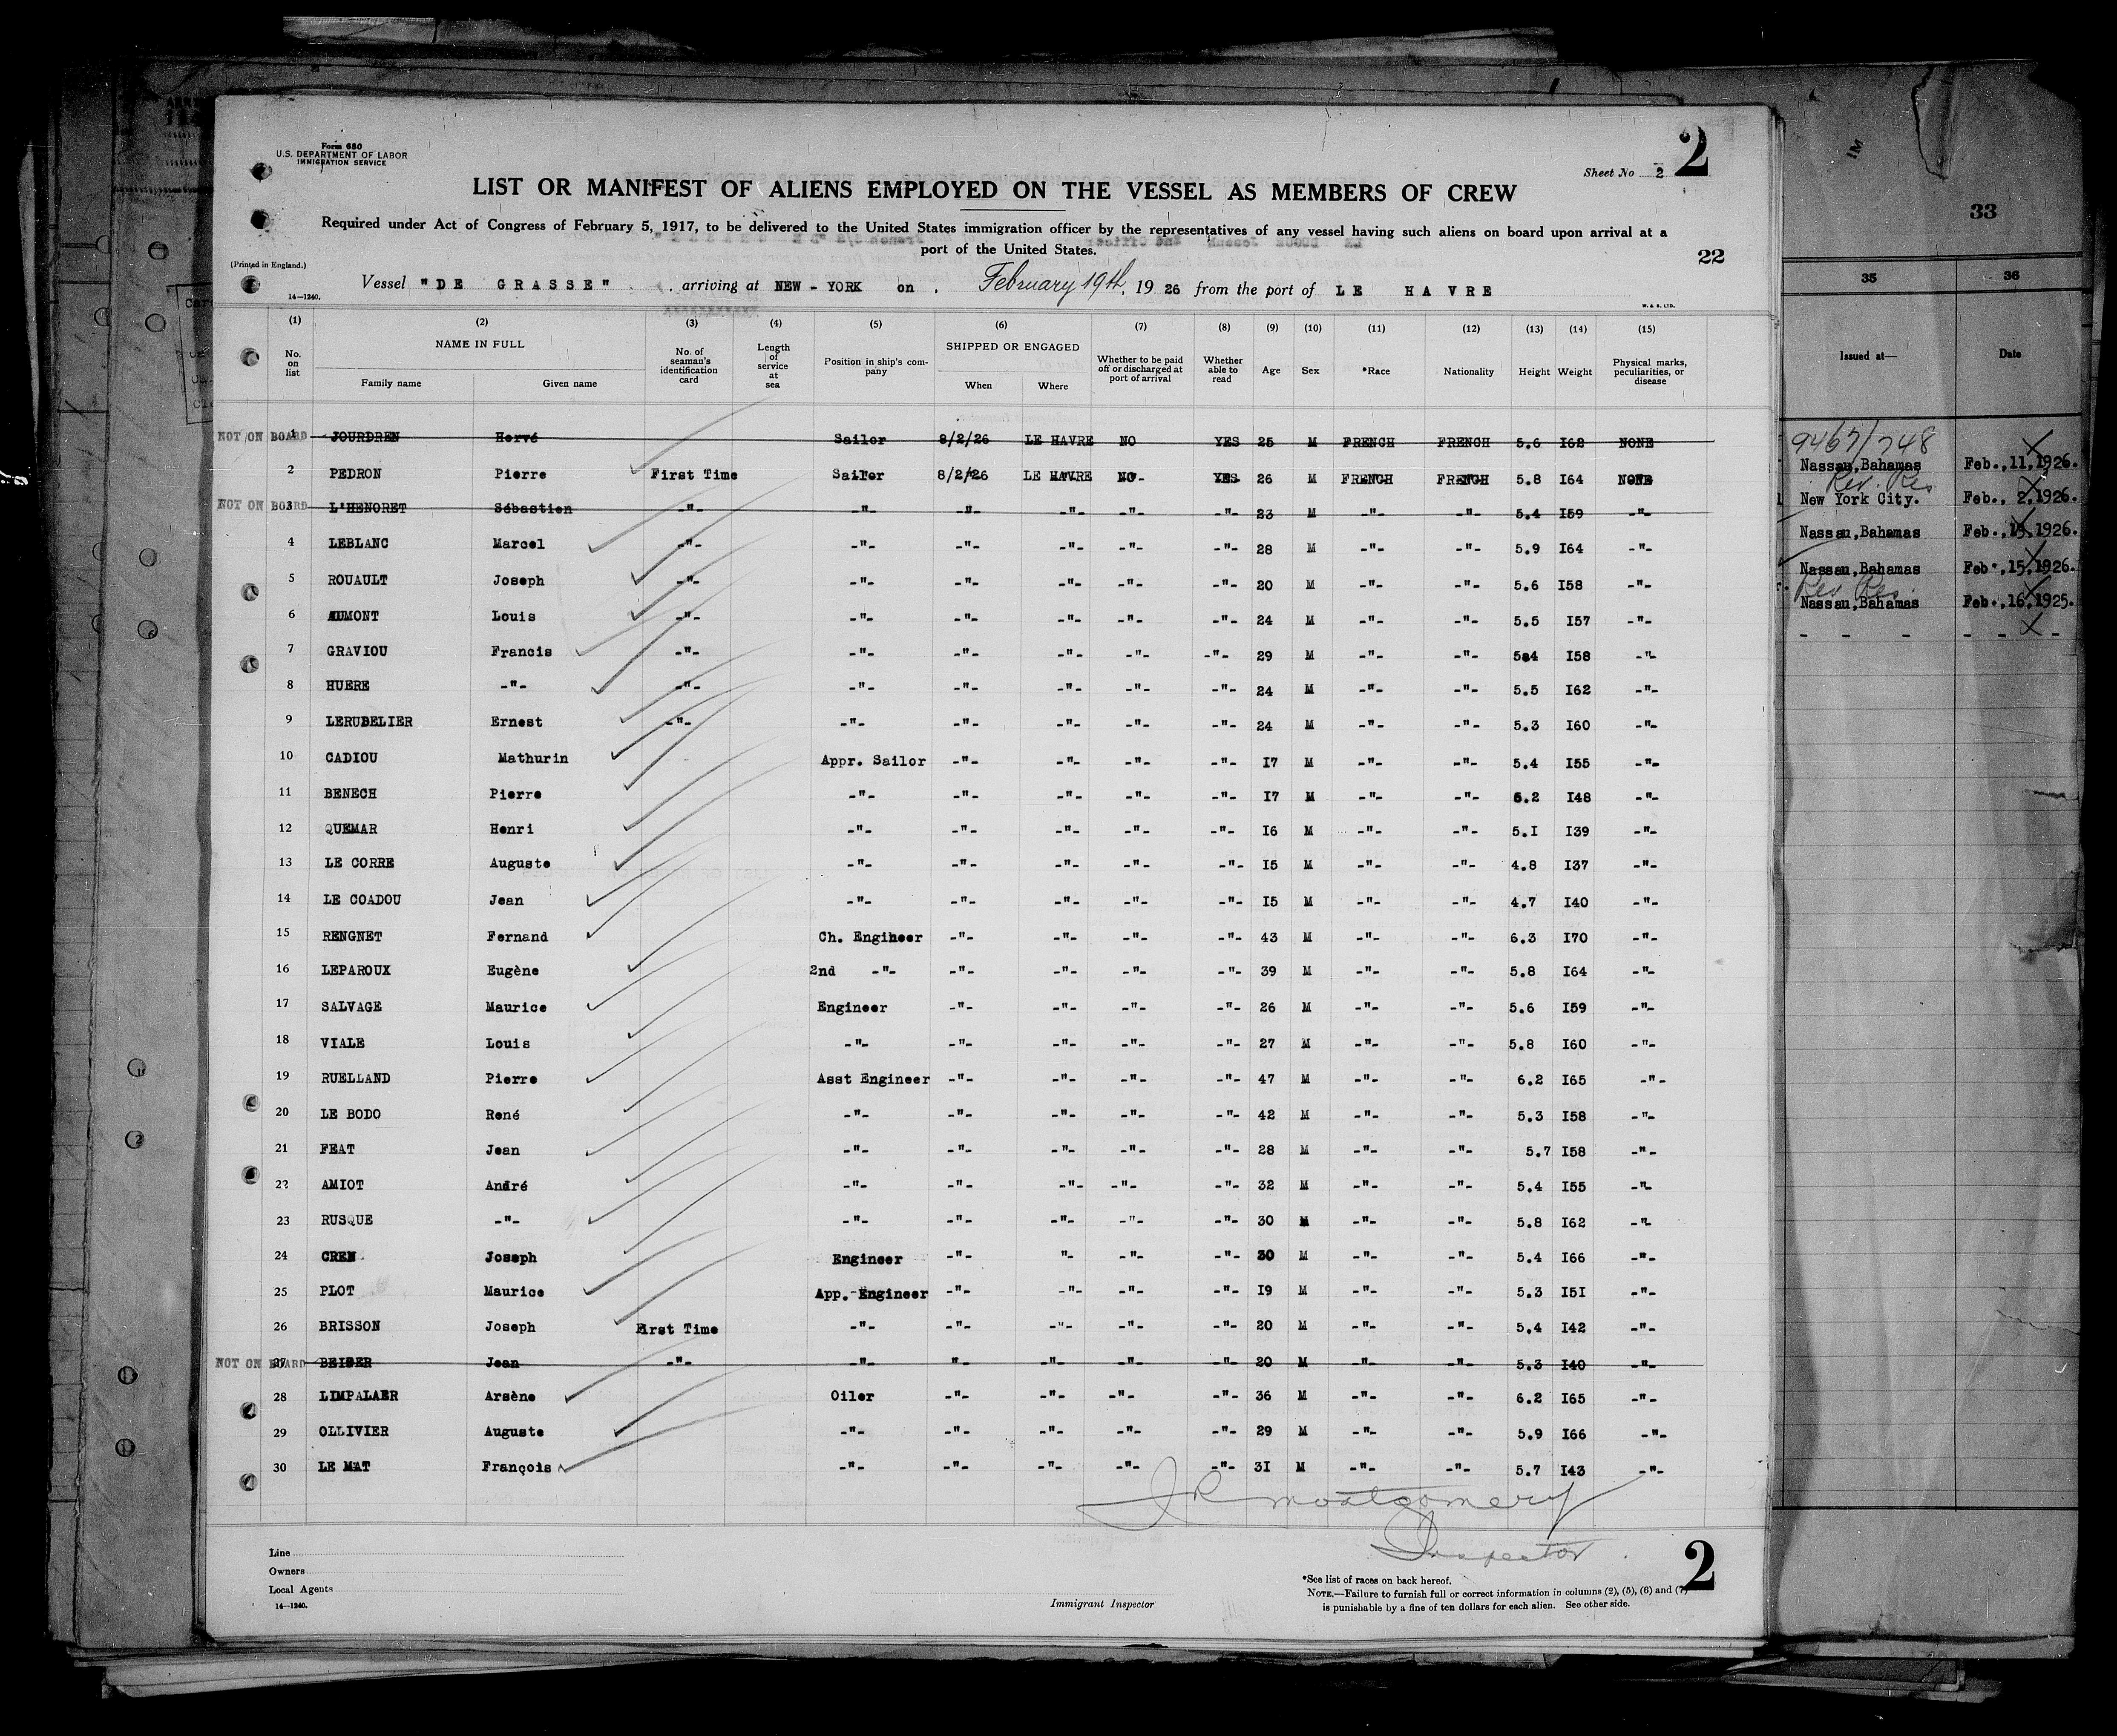
Task: Click the Owners line at page bottom
Action: point(445,1571)
